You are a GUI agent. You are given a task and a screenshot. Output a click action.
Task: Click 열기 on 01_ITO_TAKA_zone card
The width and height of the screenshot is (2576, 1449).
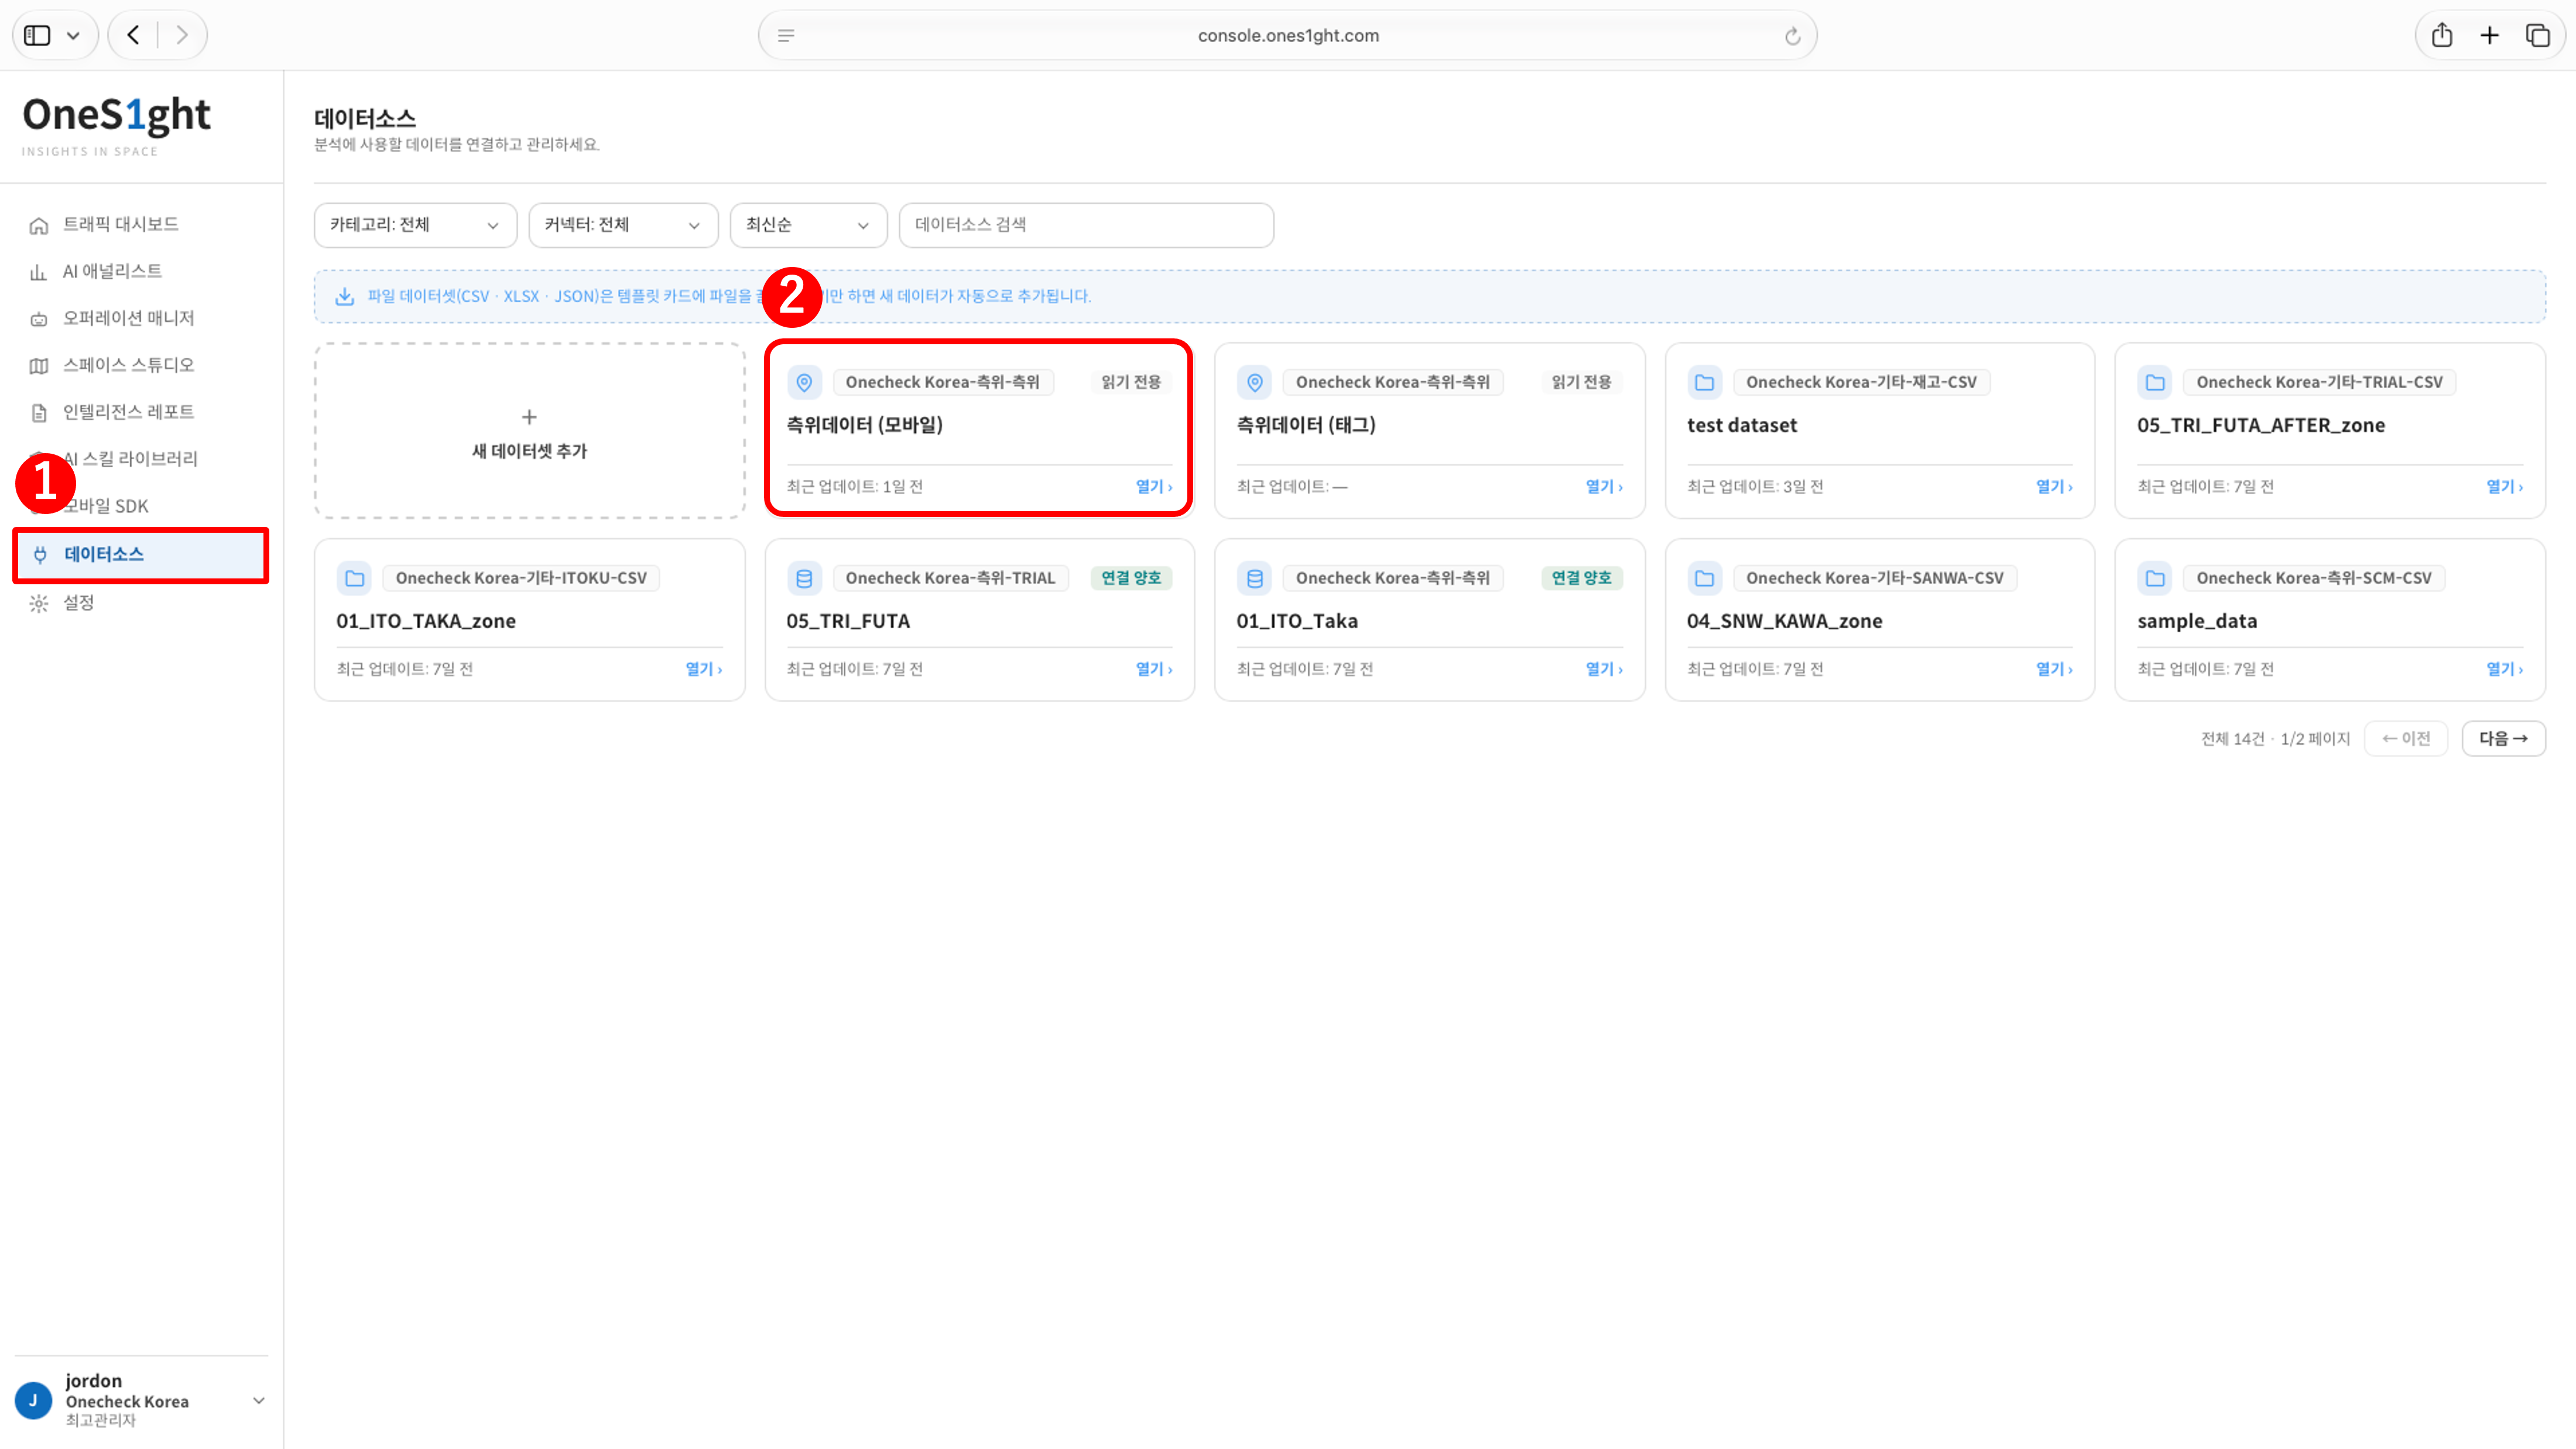pos(703,669)
